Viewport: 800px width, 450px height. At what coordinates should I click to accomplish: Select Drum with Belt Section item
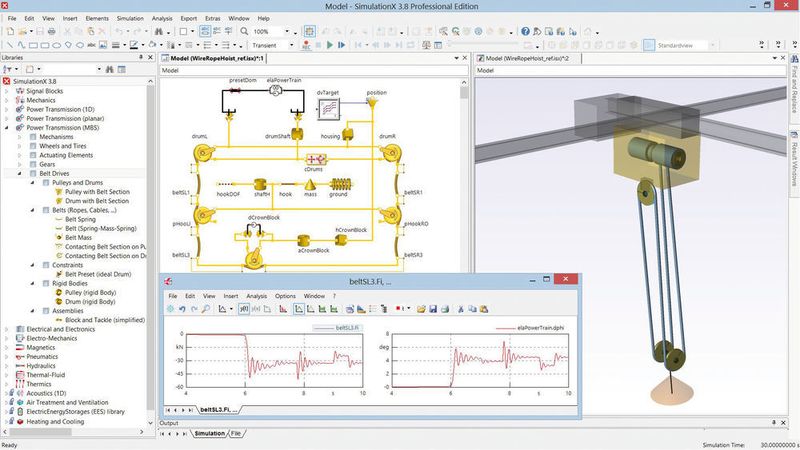[97, 201]
